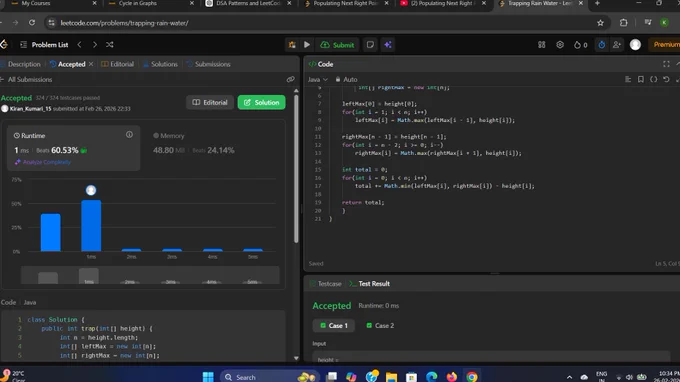
Task: Go back to All Submissions
Action: pyautogui.click(x=26, y=79)
